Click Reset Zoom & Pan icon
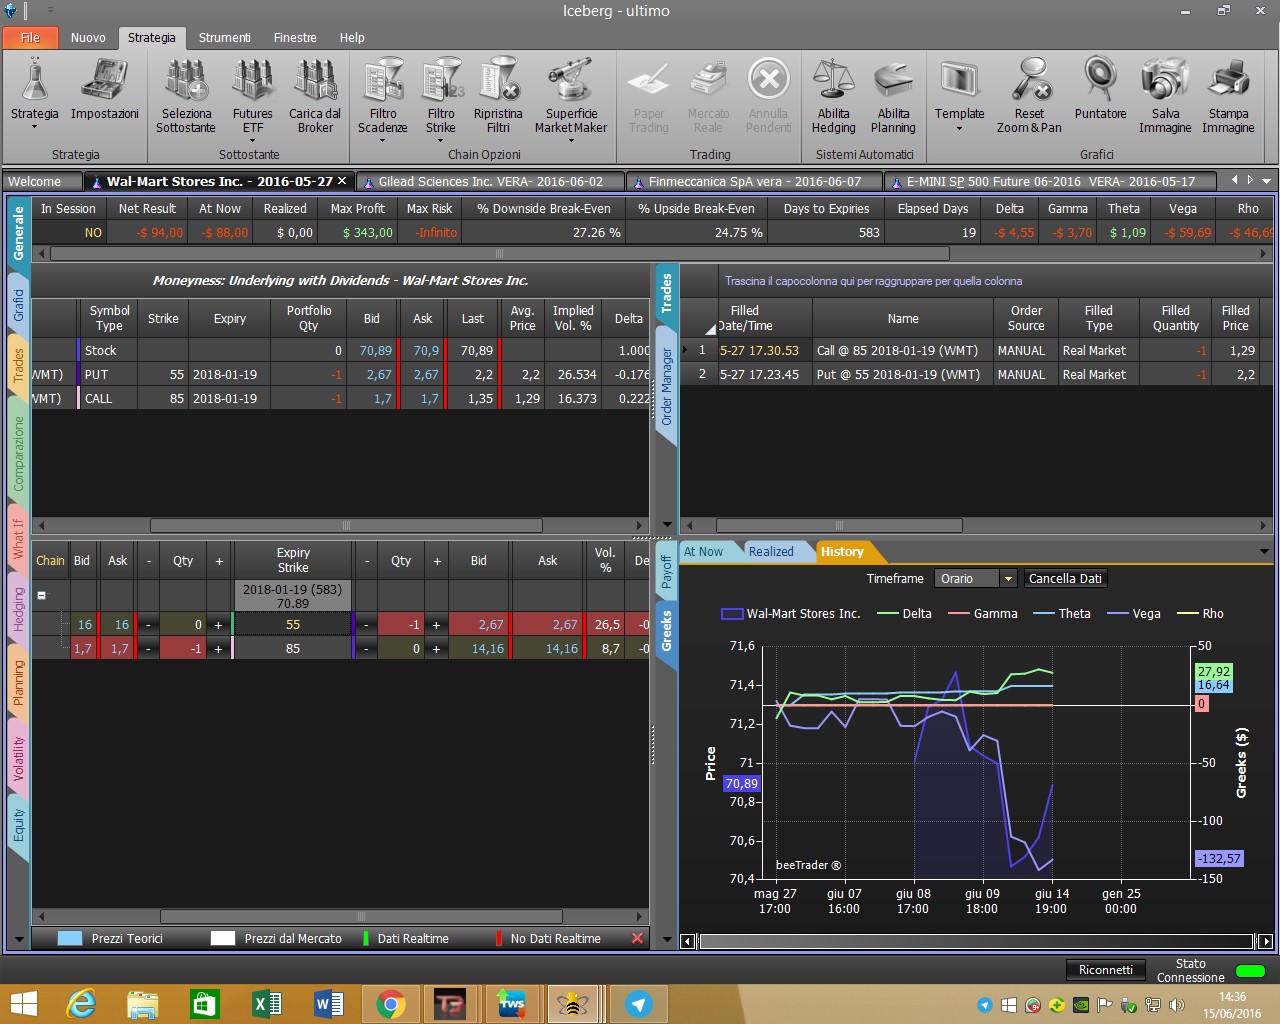Screen dimensions: 1280x1024 click(1029, 80)
